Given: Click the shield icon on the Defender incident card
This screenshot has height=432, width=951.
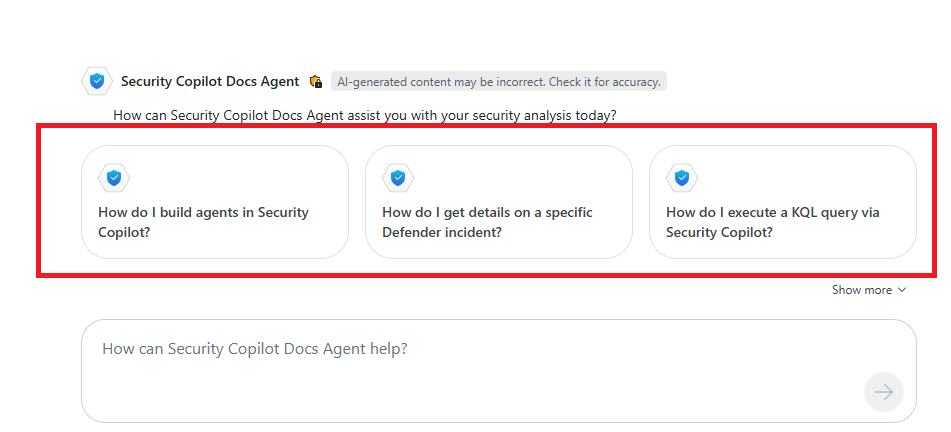Looking at the screenshot, I should 398,178.
